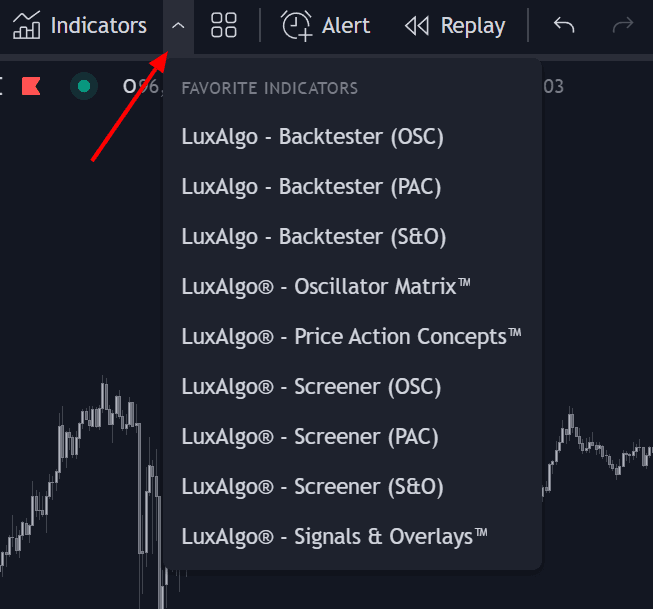Click the green market status dot

[84, 86]
